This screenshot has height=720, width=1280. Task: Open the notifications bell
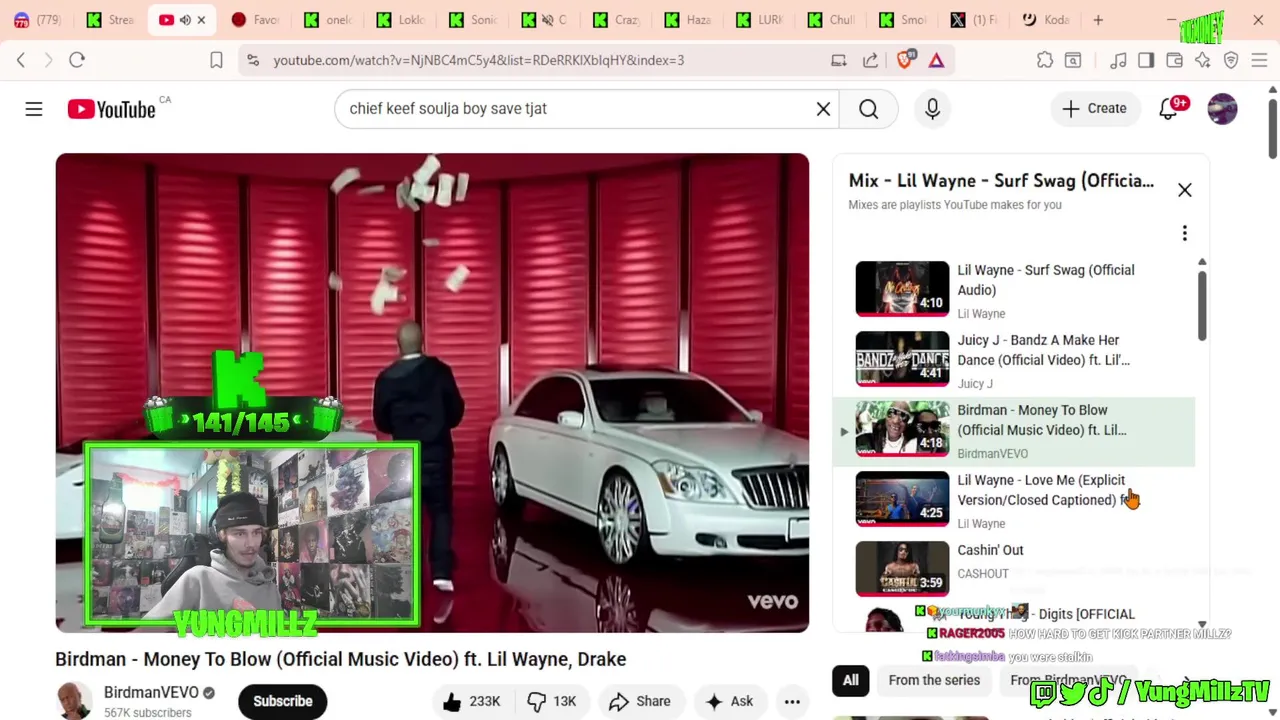[1168, 109]
